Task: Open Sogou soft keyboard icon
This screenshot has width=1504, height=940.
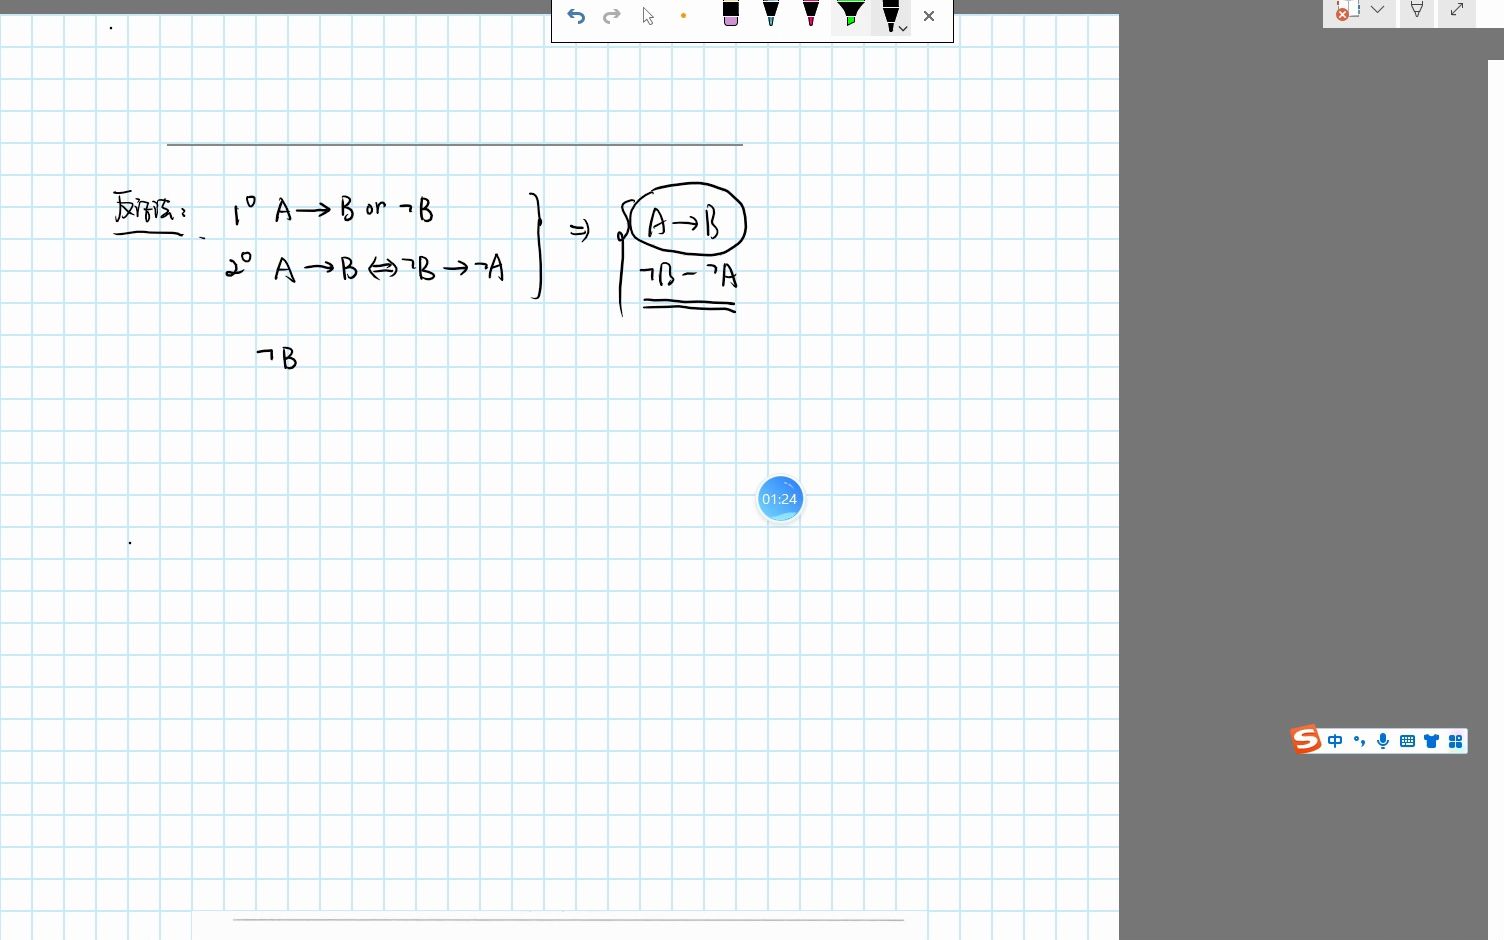Action: point(1407,741)
